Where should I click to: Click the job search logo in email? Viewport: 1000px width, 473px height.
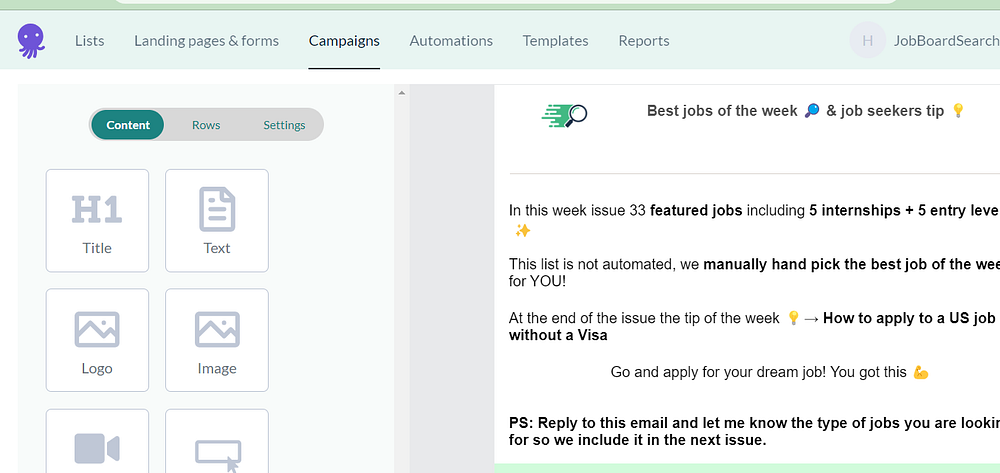pos(565,116)
